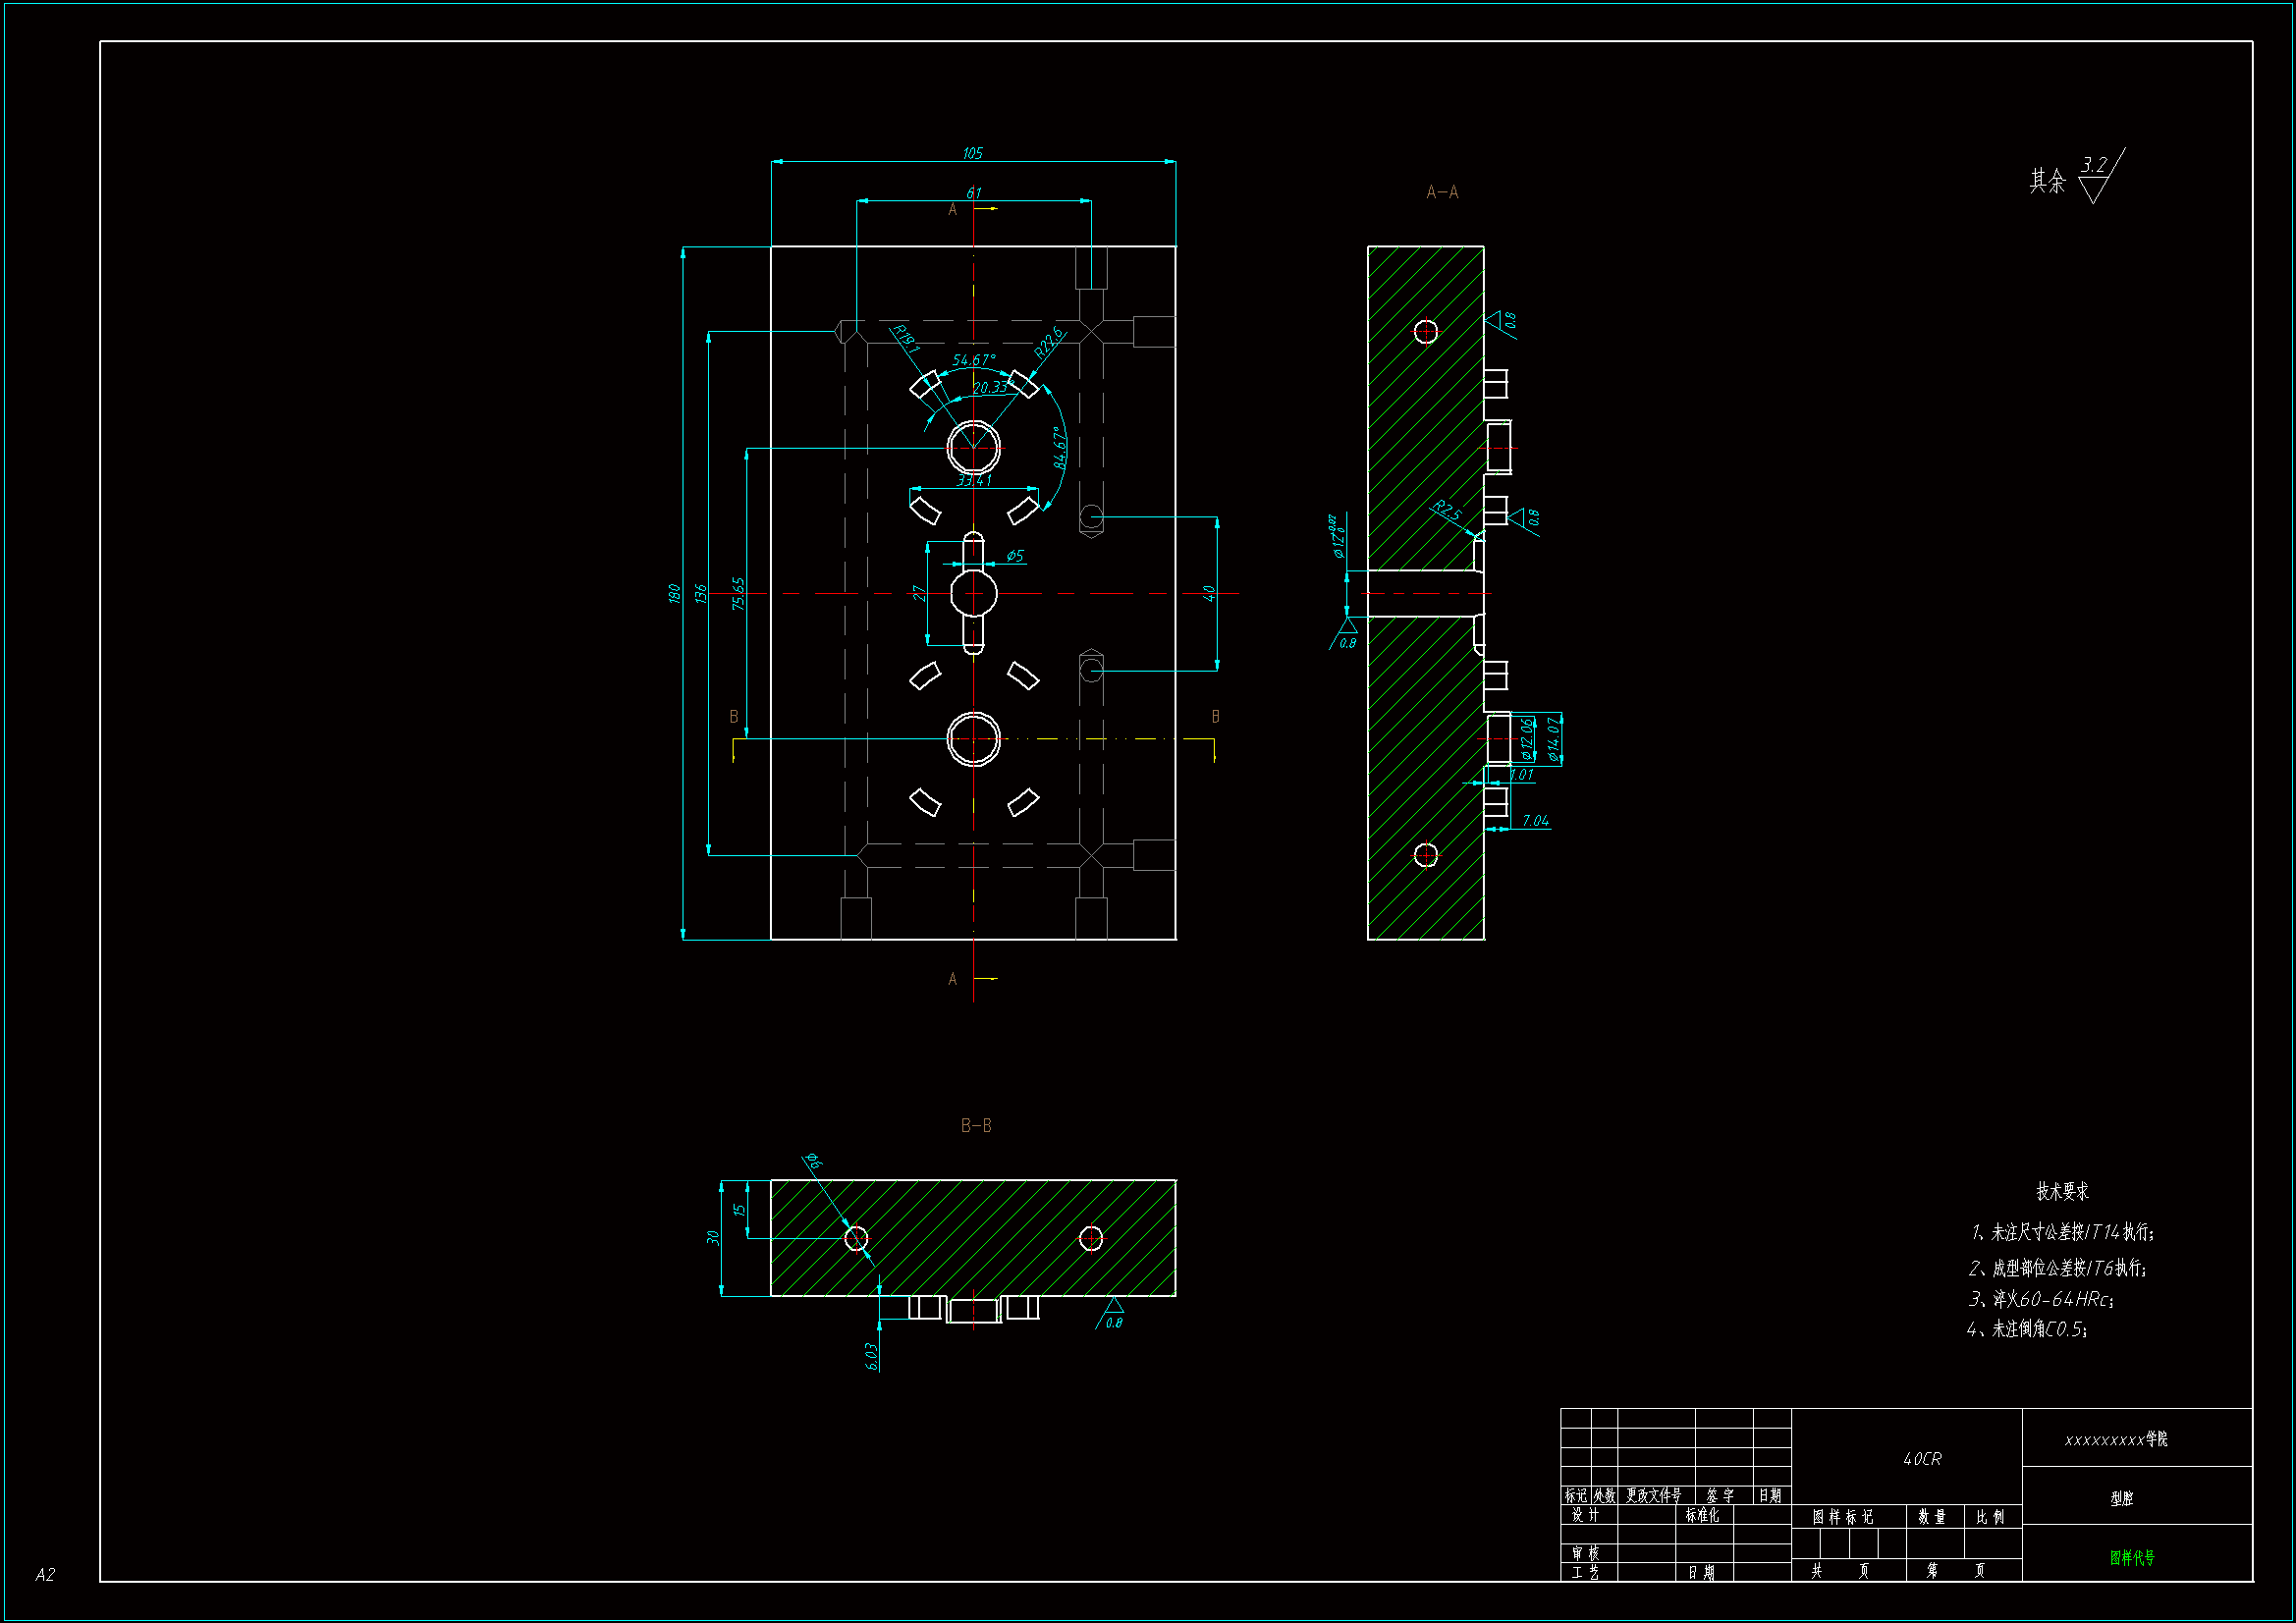Select the R22.6 radius annotation
The height and width of the screenshot is (1623, 2296).
pyautogui.click(x=1048, y=343)
